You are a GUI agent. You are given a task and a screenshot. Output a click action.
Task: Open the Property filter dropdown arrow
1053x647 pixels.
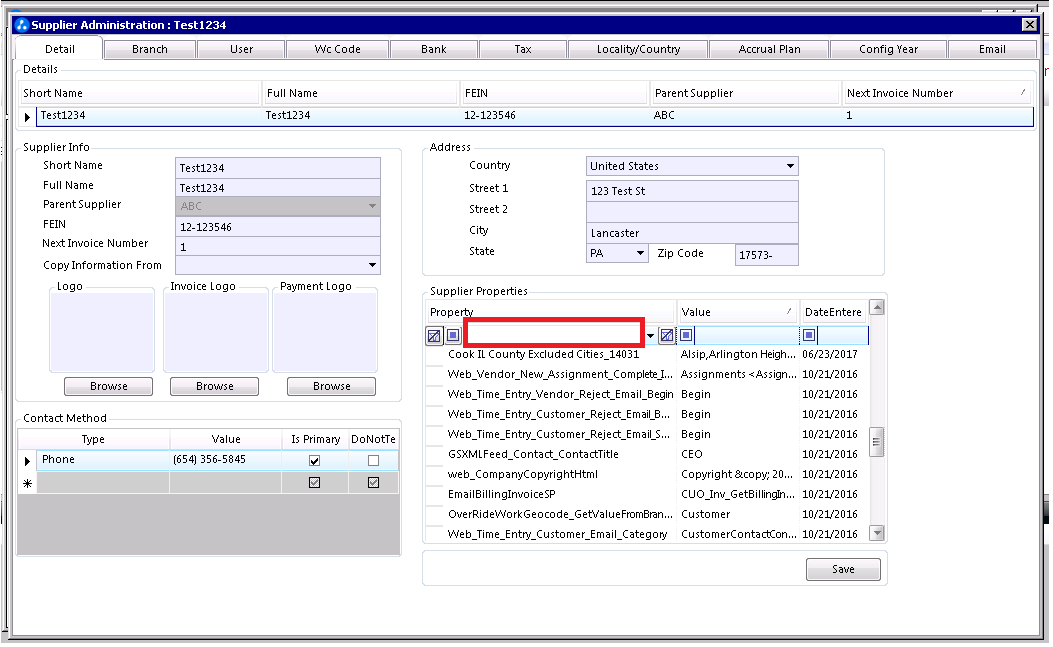(x=650, y=336)
